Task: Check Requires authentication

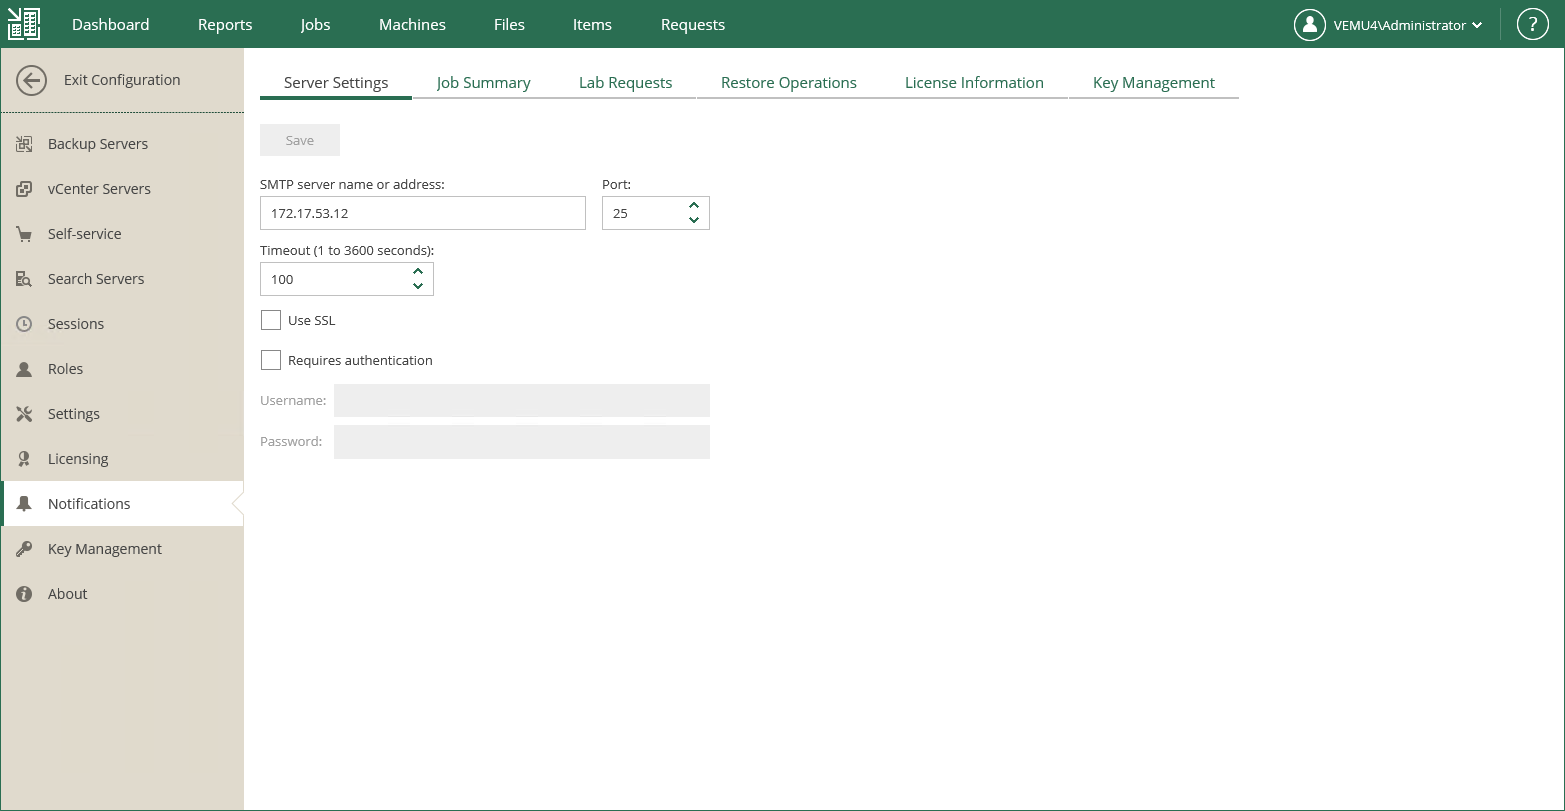Action: (x=270, y=360)
